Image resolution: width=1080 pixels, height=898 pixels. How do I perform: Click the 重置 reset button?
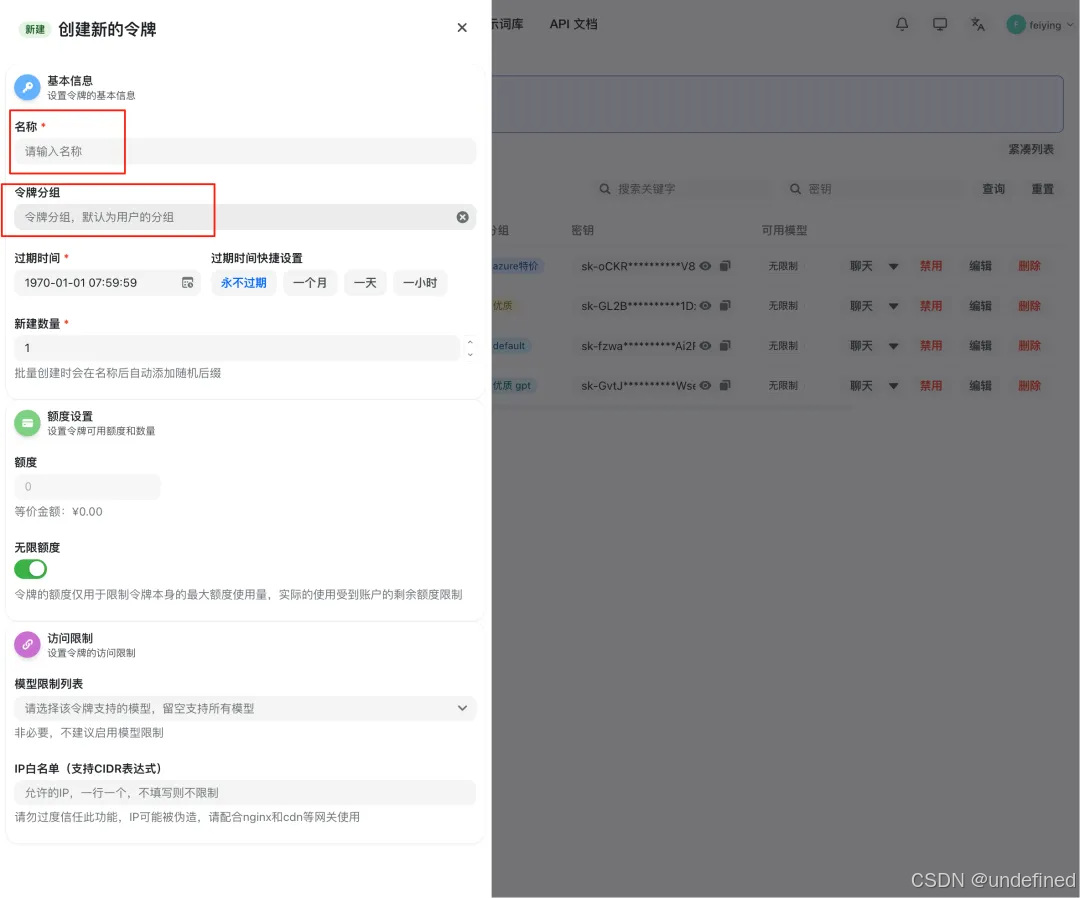[x=1042, y=189]
